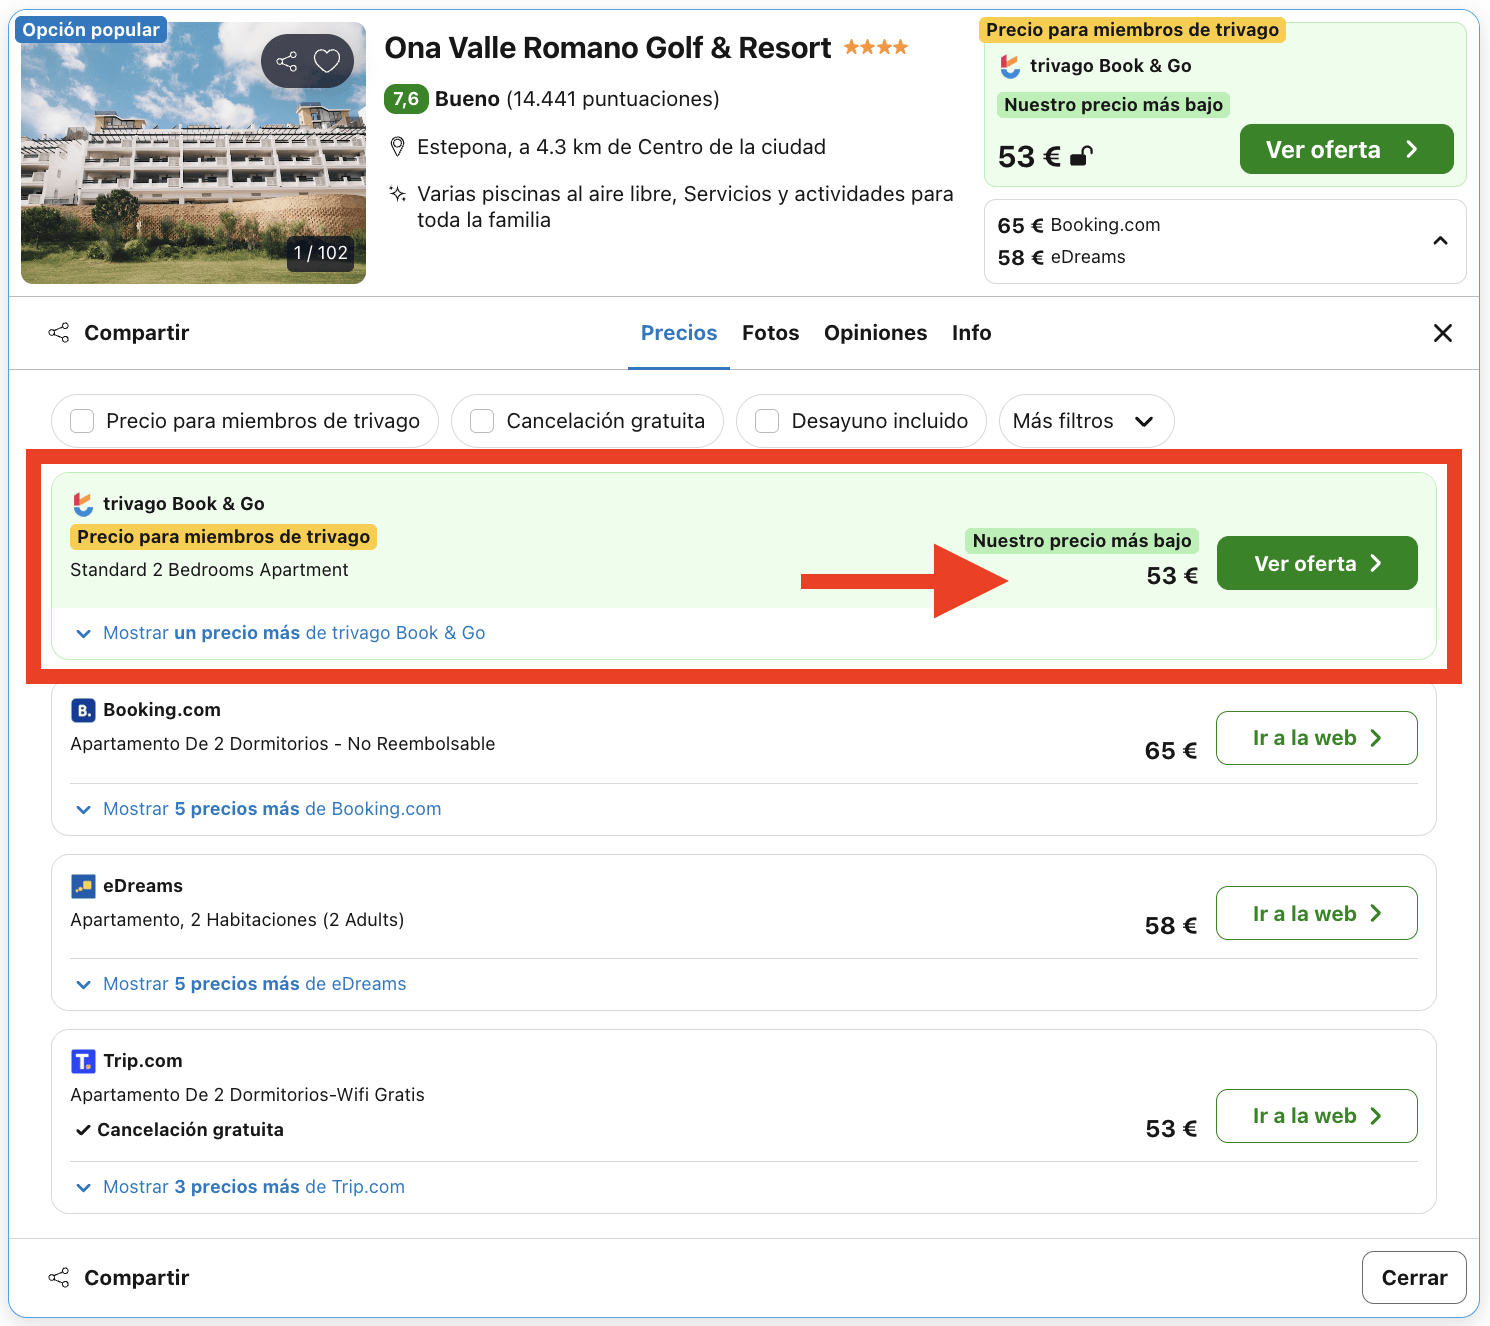Click the Booking.com logo icon

pyautogui.click(x=83, y=710)
